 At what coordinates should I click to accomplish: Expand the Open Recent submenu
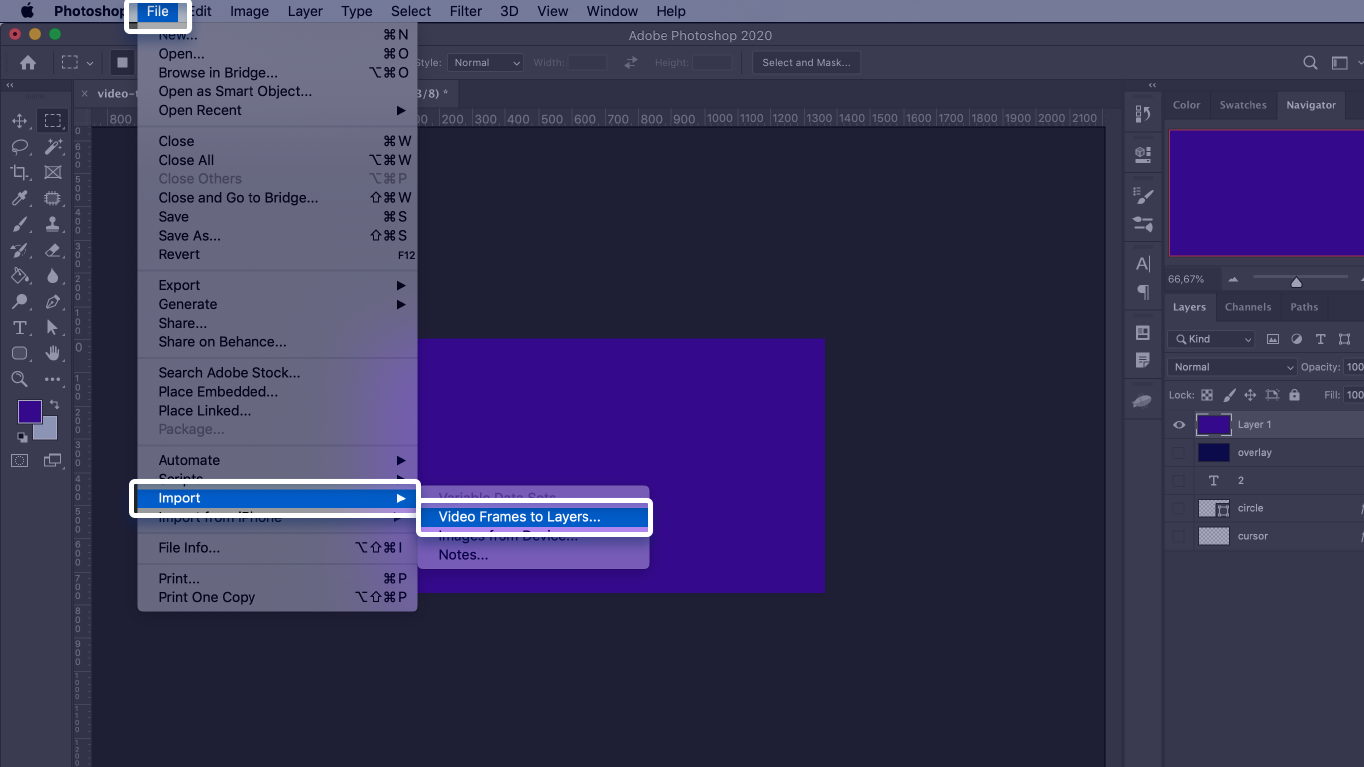pyautogui.click(x=277, y=110)
